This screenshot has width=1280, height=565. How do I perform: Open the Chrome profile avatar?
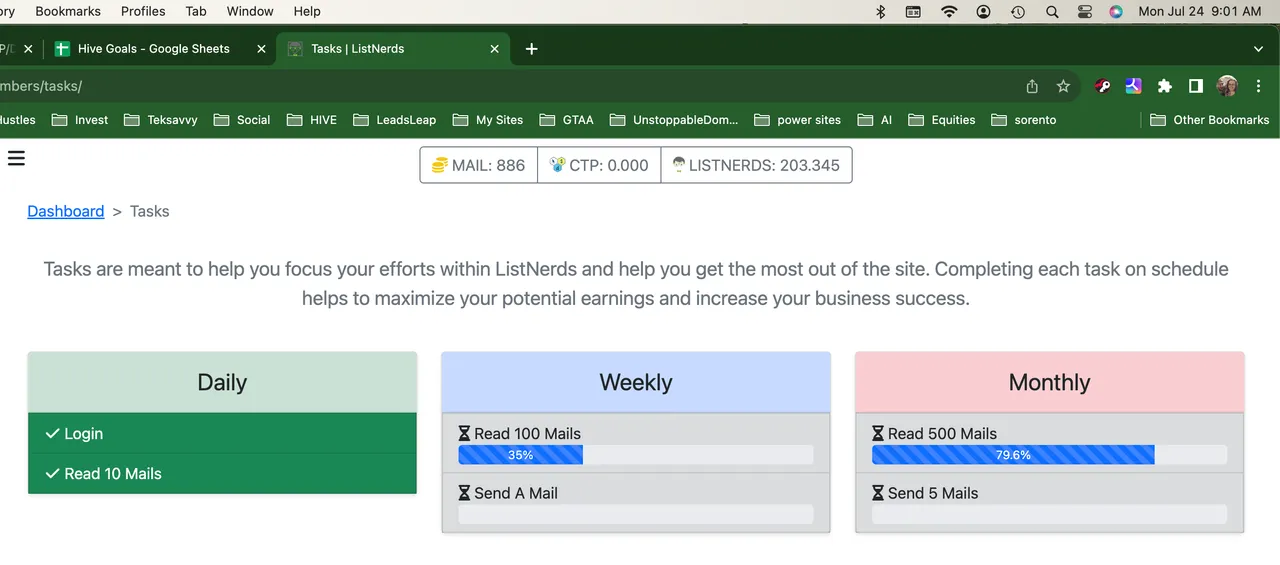click(1227, 87)
